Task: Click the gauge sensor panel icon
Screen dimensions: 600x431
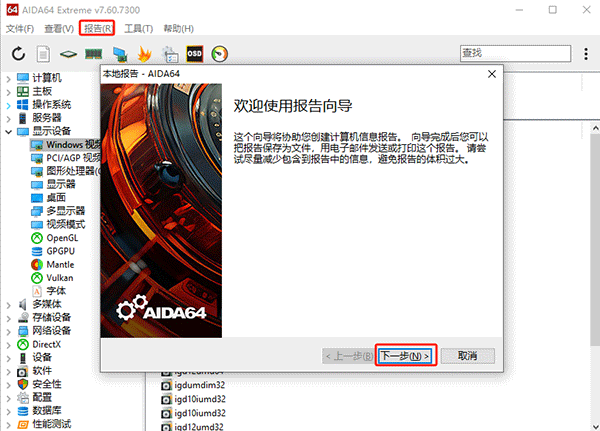Action: coord(220,54)
